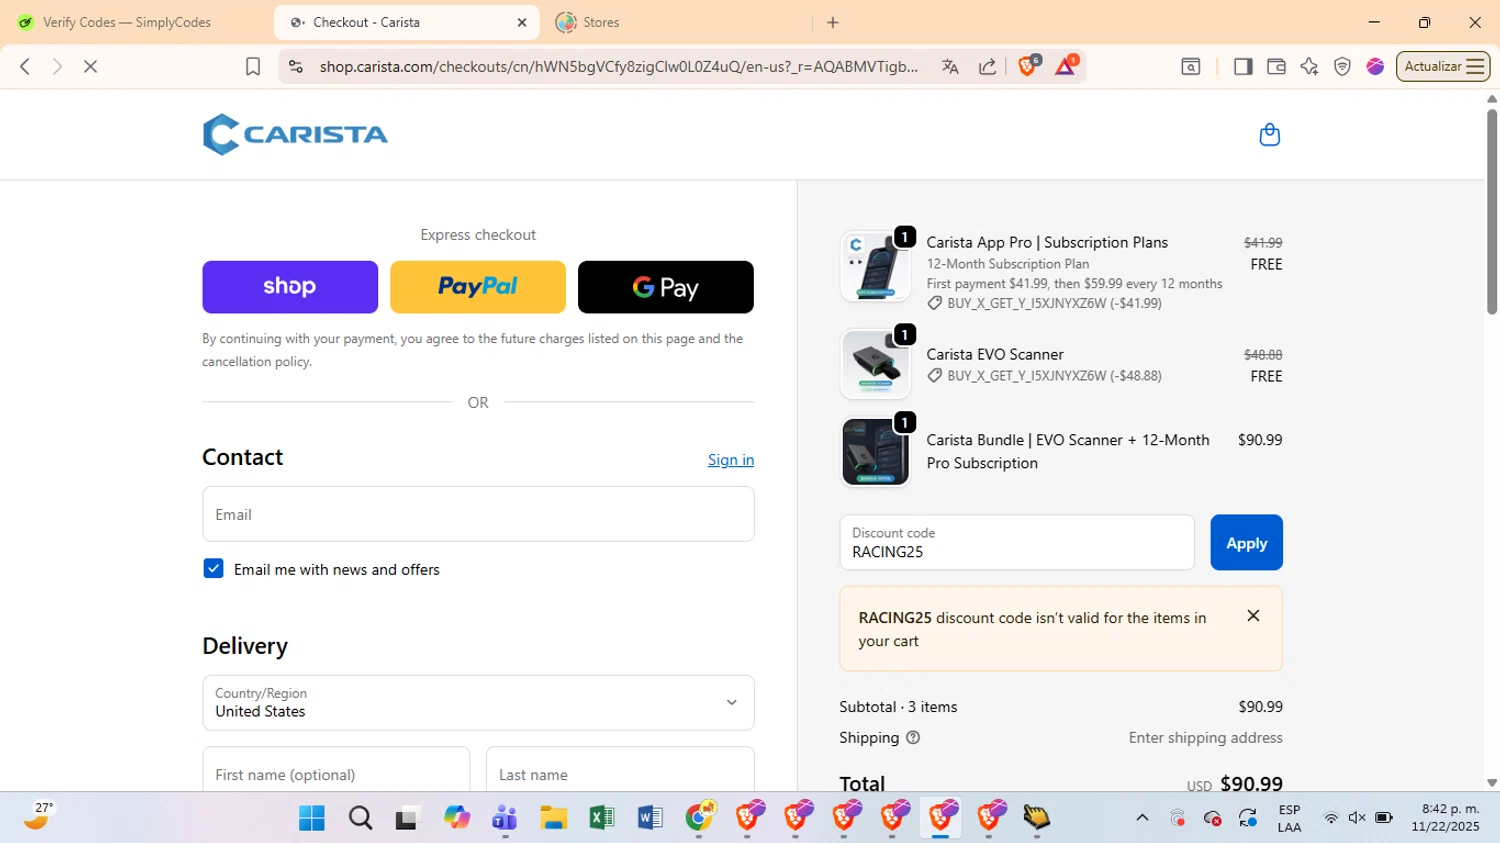Focus the Discount code field

(1017, 543)
